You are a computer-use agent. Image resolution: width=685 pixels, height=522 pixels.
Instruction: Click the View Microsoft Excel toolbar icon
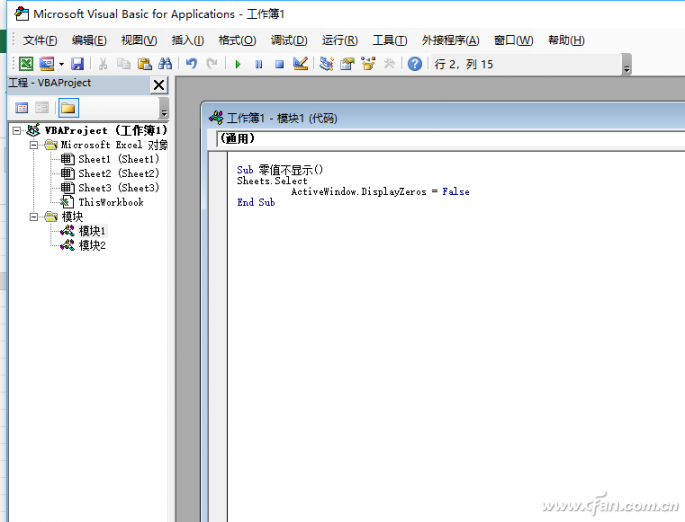tap(26, 64)
